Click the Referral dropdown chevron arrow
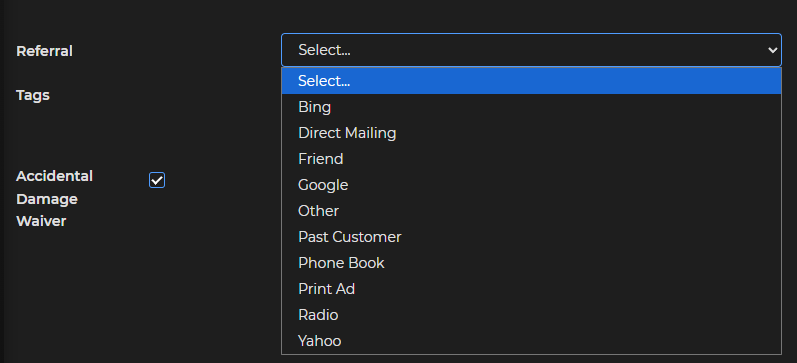The height and width of the screenshot is (363, 797). point(772,50)
